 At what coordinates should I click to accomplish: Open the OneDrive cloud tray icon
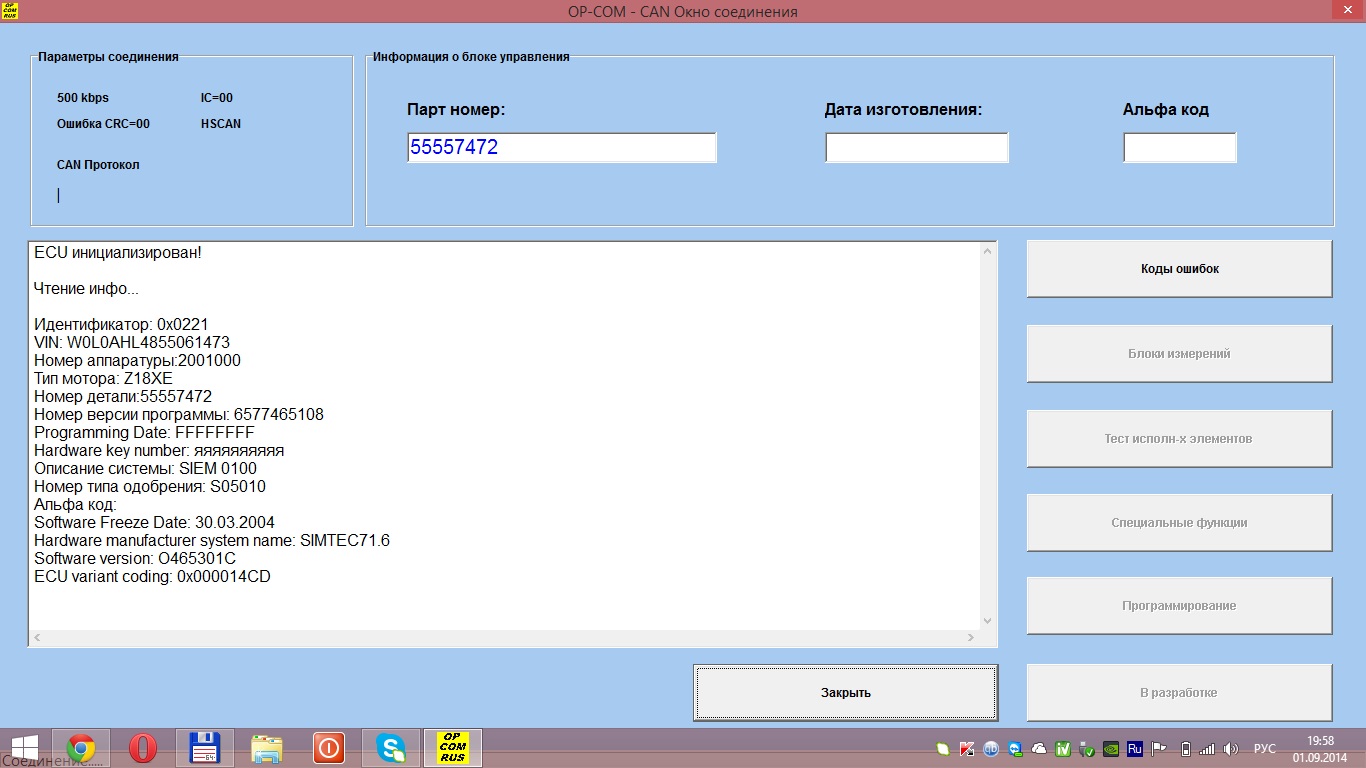point(1039,748)
